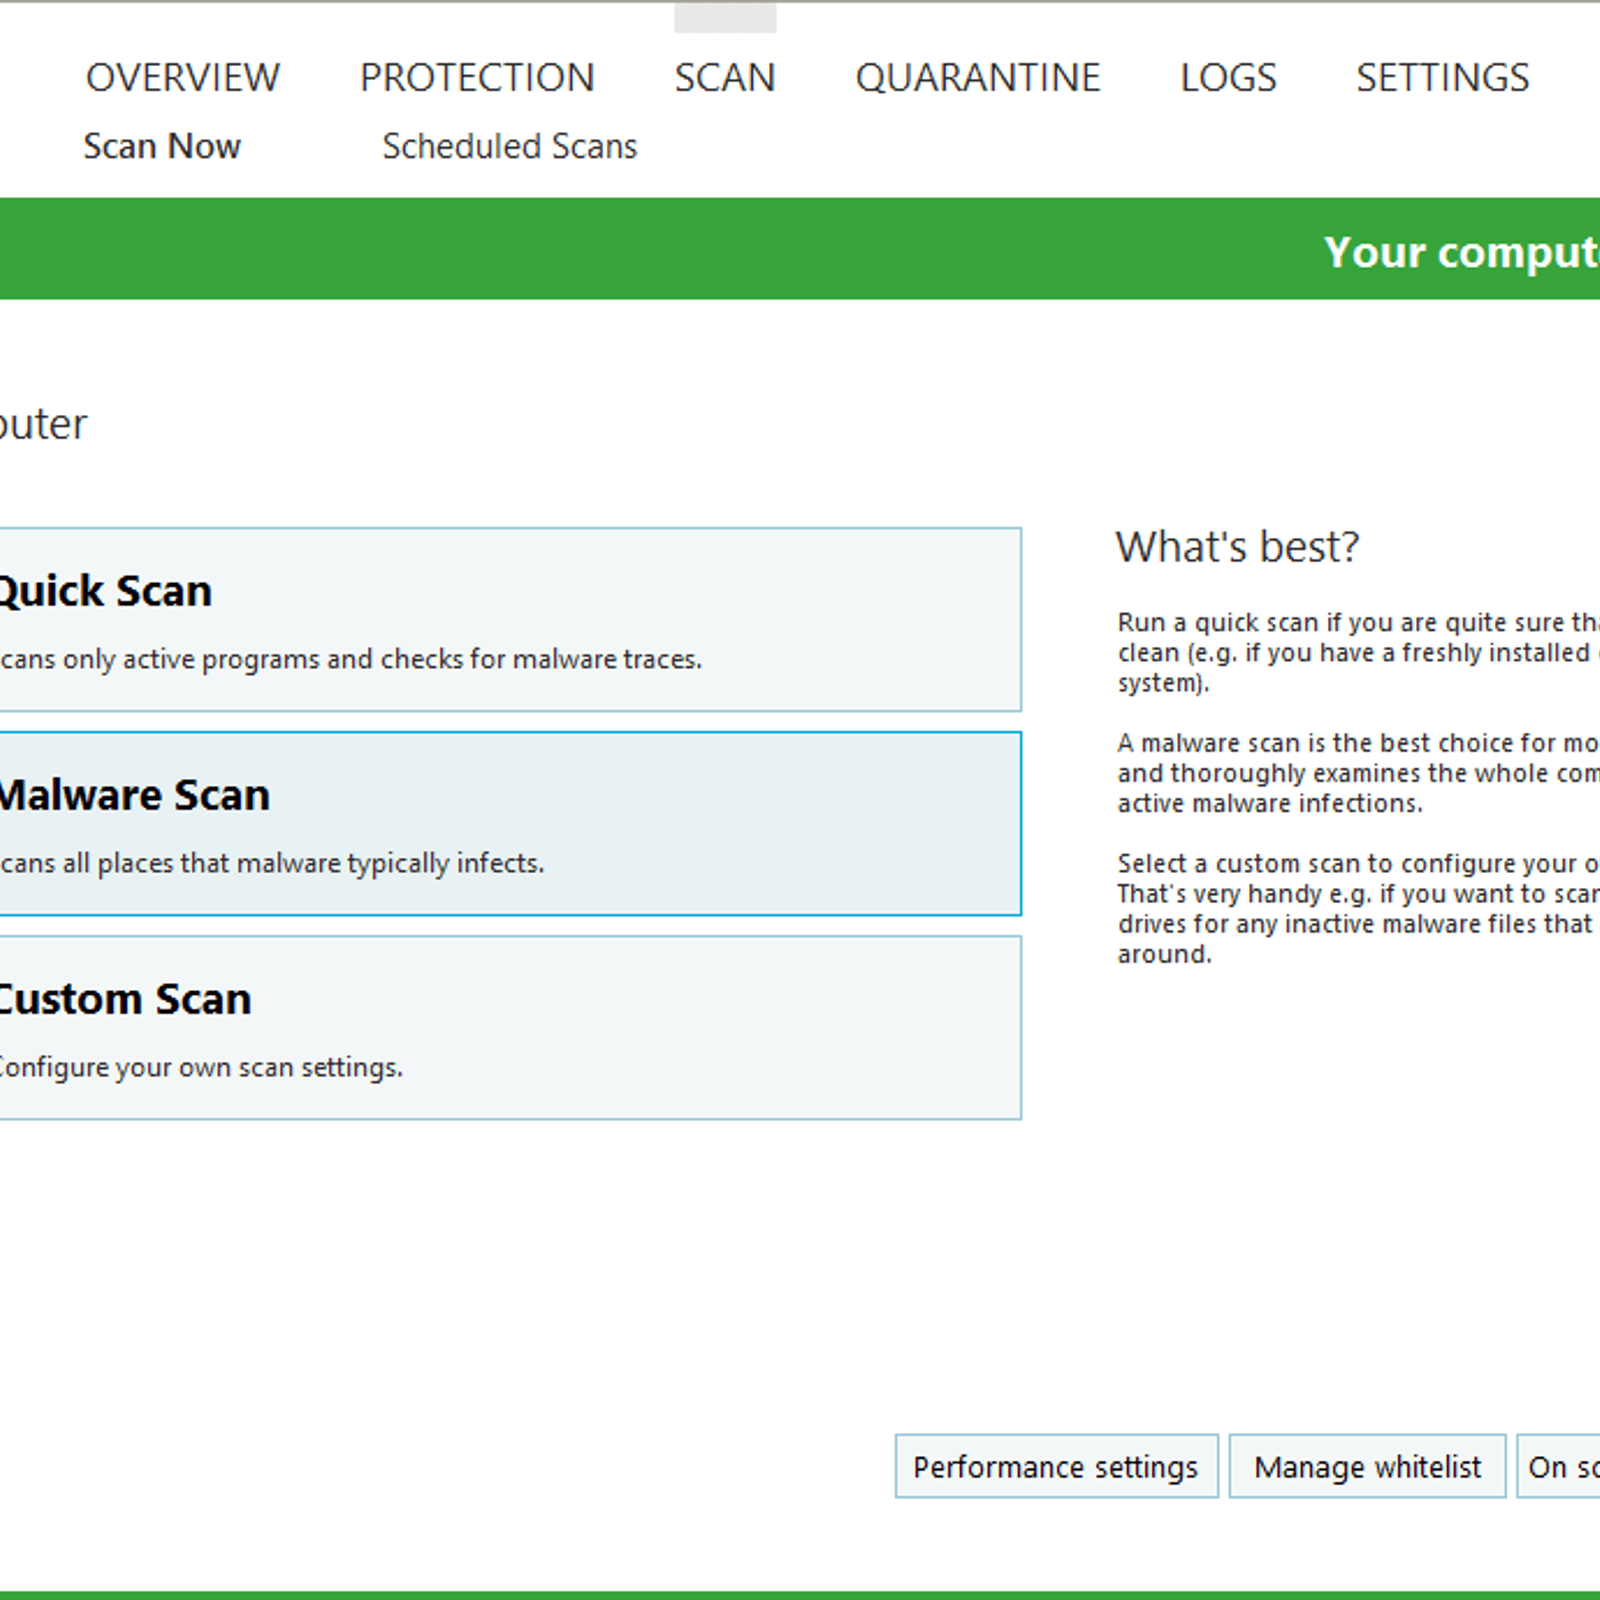Click the "Select a custom scan" help paragraph
This screenshot has width=1600, height=1600.
click(x=1355, y=908)
